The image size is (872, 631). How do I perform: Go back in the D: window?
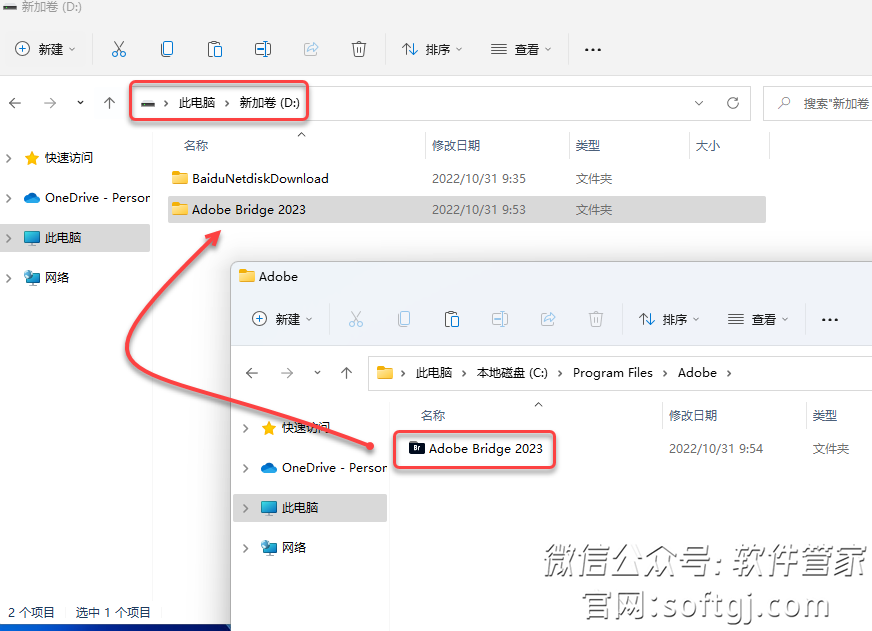coord(16,103)
